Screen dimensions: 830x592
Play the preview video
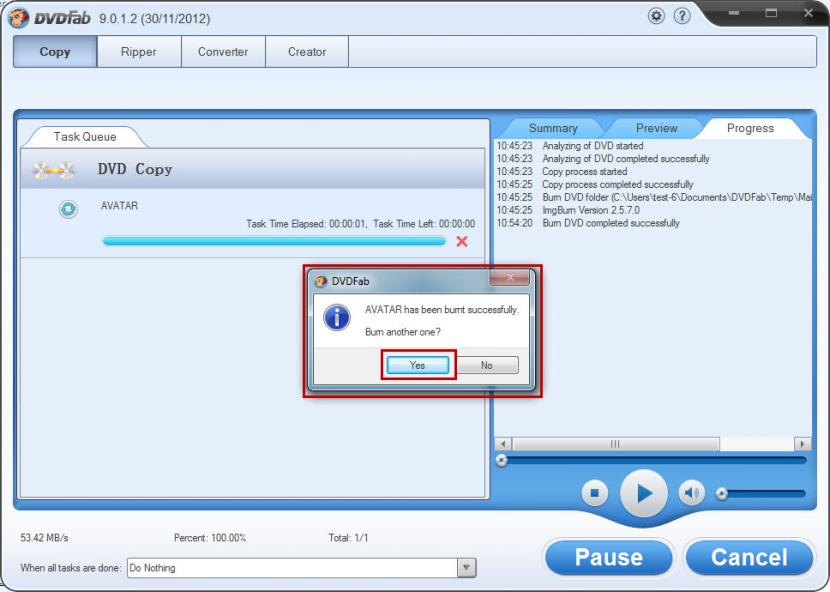coord(644,494)
